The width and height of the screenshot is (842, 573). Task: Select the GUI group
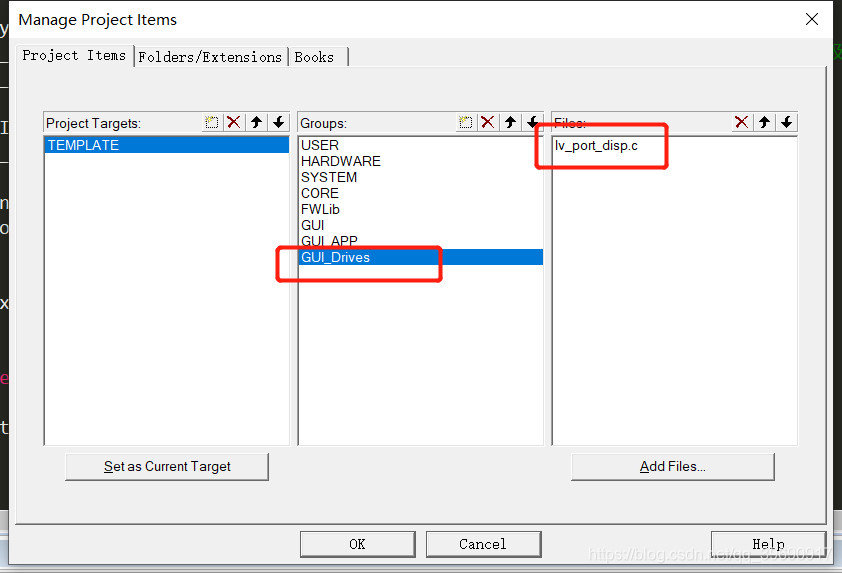coord(420,225)
